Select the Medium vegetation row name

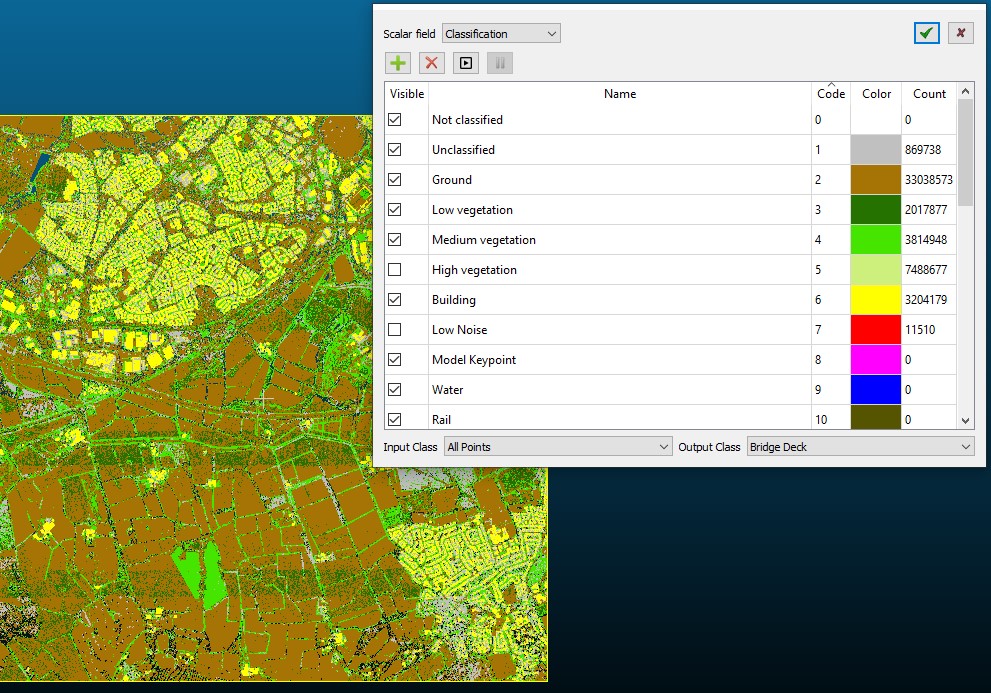click(x=484, y=240)
